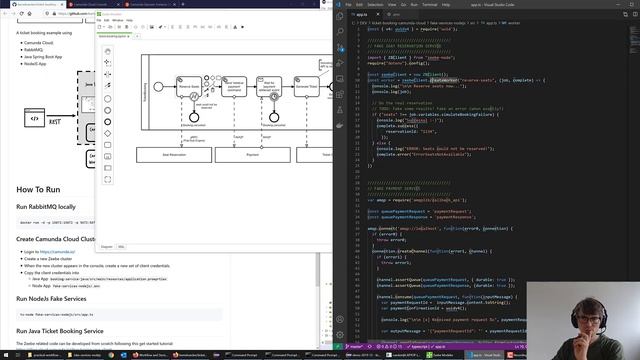Click the browser back button
The height and width of the screenshot is (360, 640).
point(5,13)
